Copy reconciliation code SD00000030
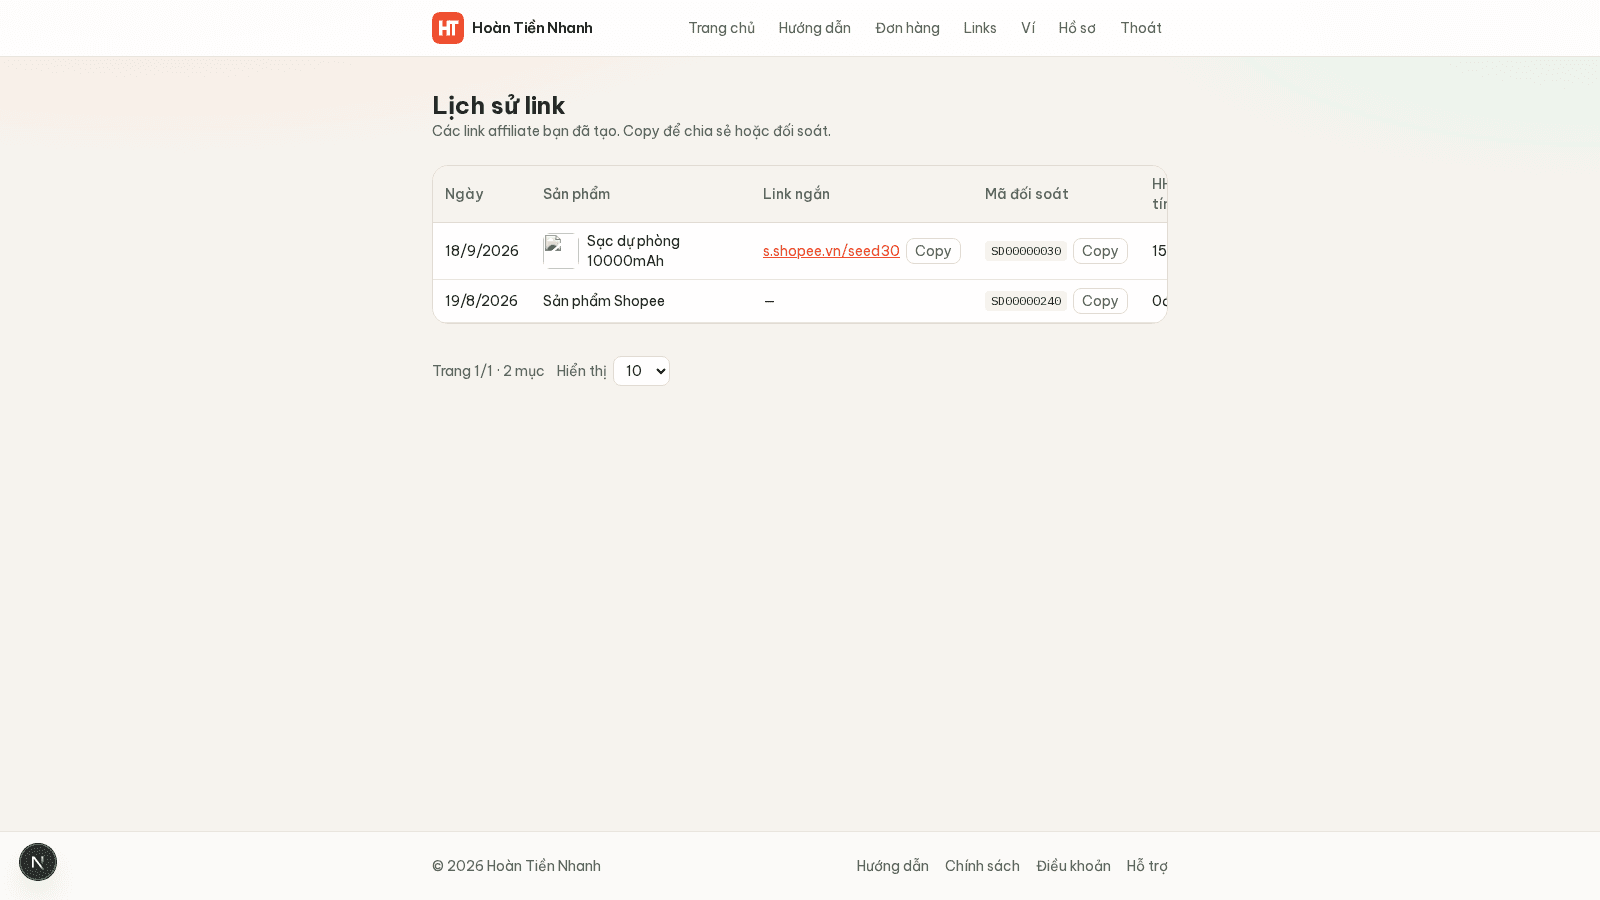 (x=1100, y=251)
